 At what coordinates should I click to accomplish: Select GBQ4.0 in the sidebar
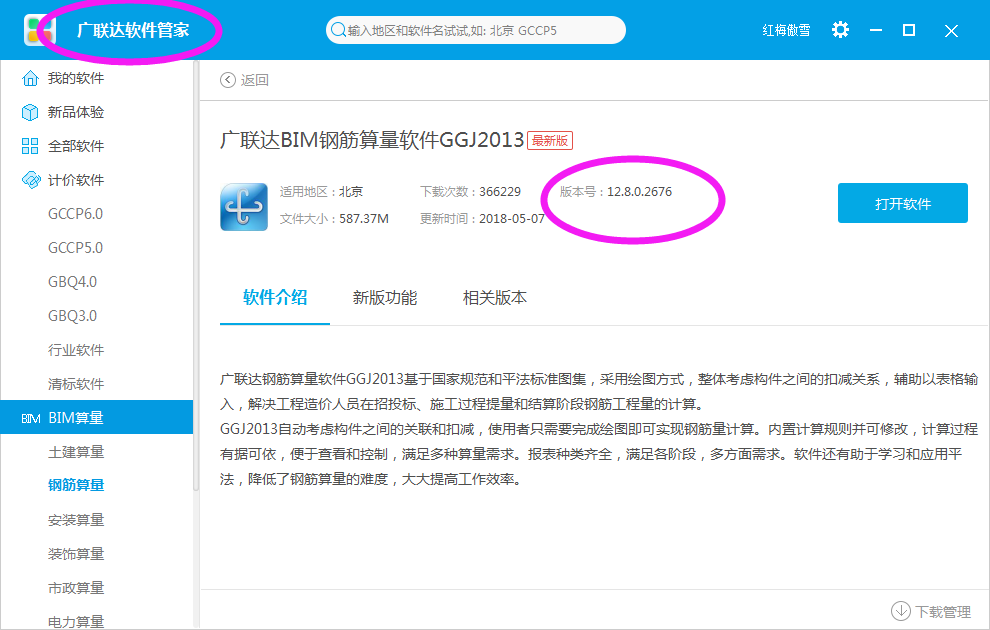point(73,282)
